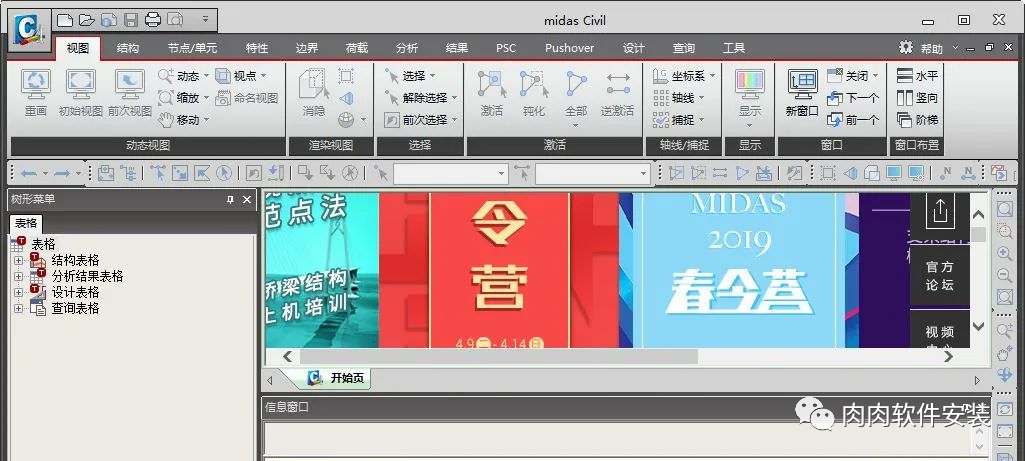
Task: Click the 关闭 window button
Action: [852, 76]
